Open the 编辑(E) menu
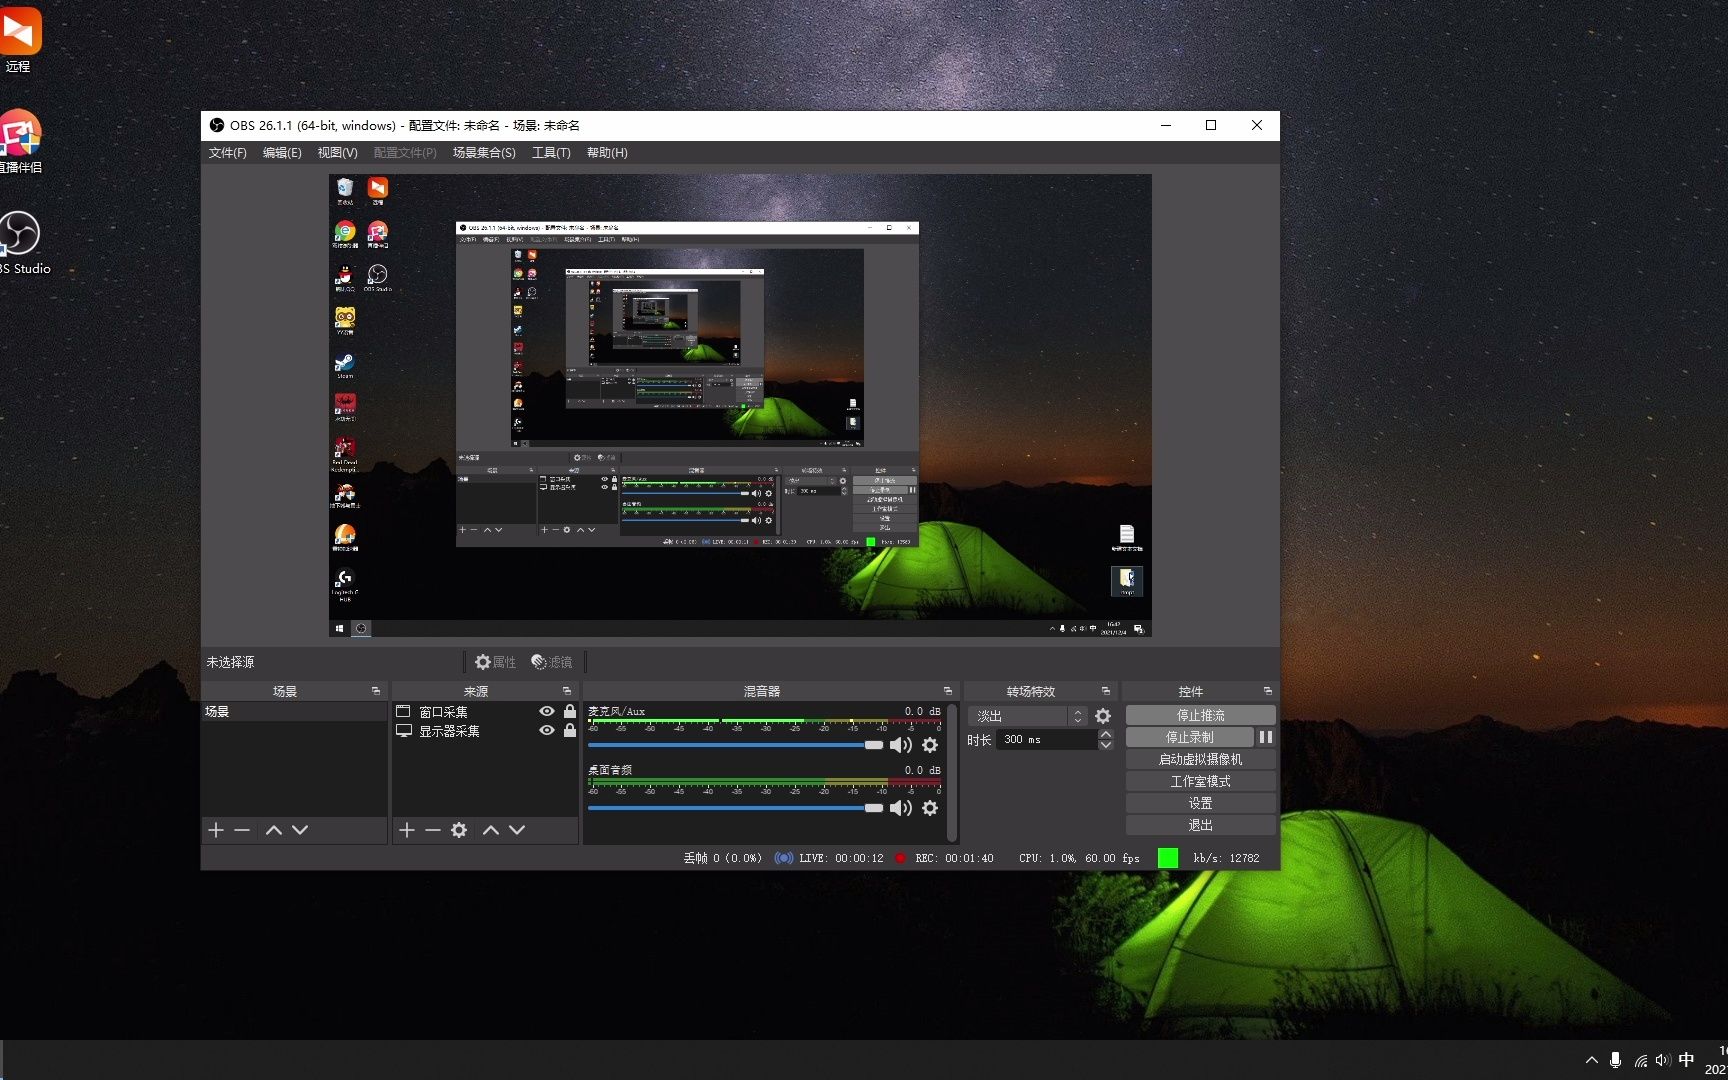The width and height of the screenshot is (1728, 1080). pos(282,153)
